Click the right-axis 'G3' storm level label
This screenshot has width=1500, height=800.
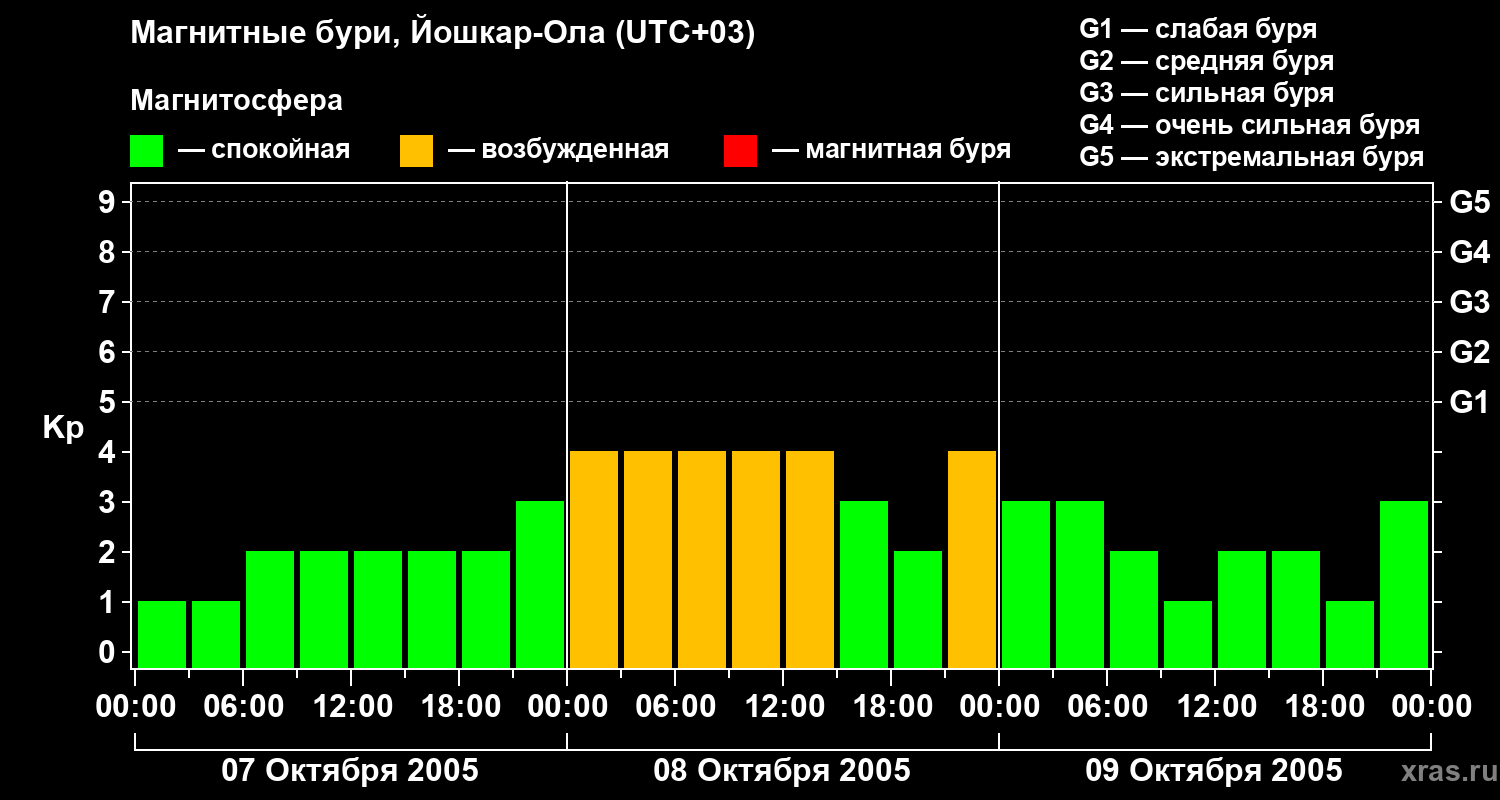pos(1470,302)
